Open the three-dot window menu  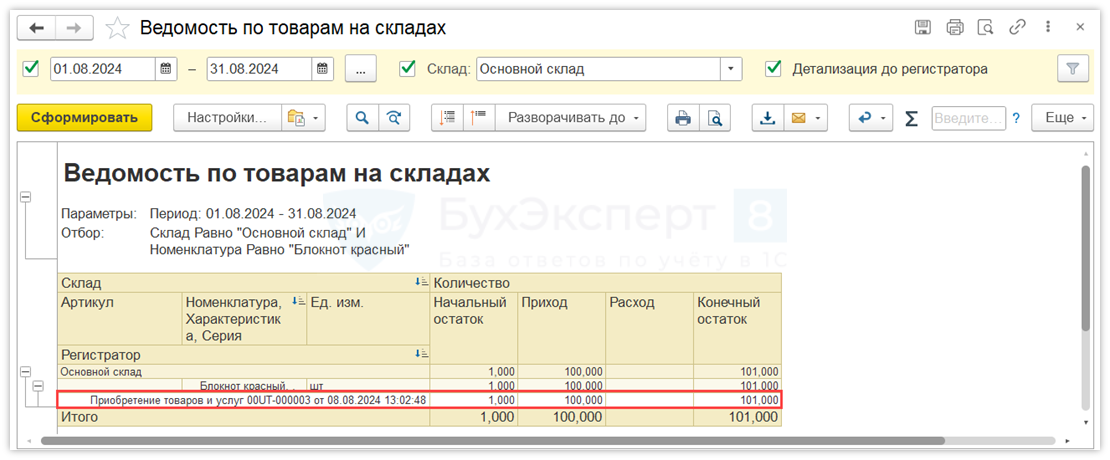(x=1048, y=27)
